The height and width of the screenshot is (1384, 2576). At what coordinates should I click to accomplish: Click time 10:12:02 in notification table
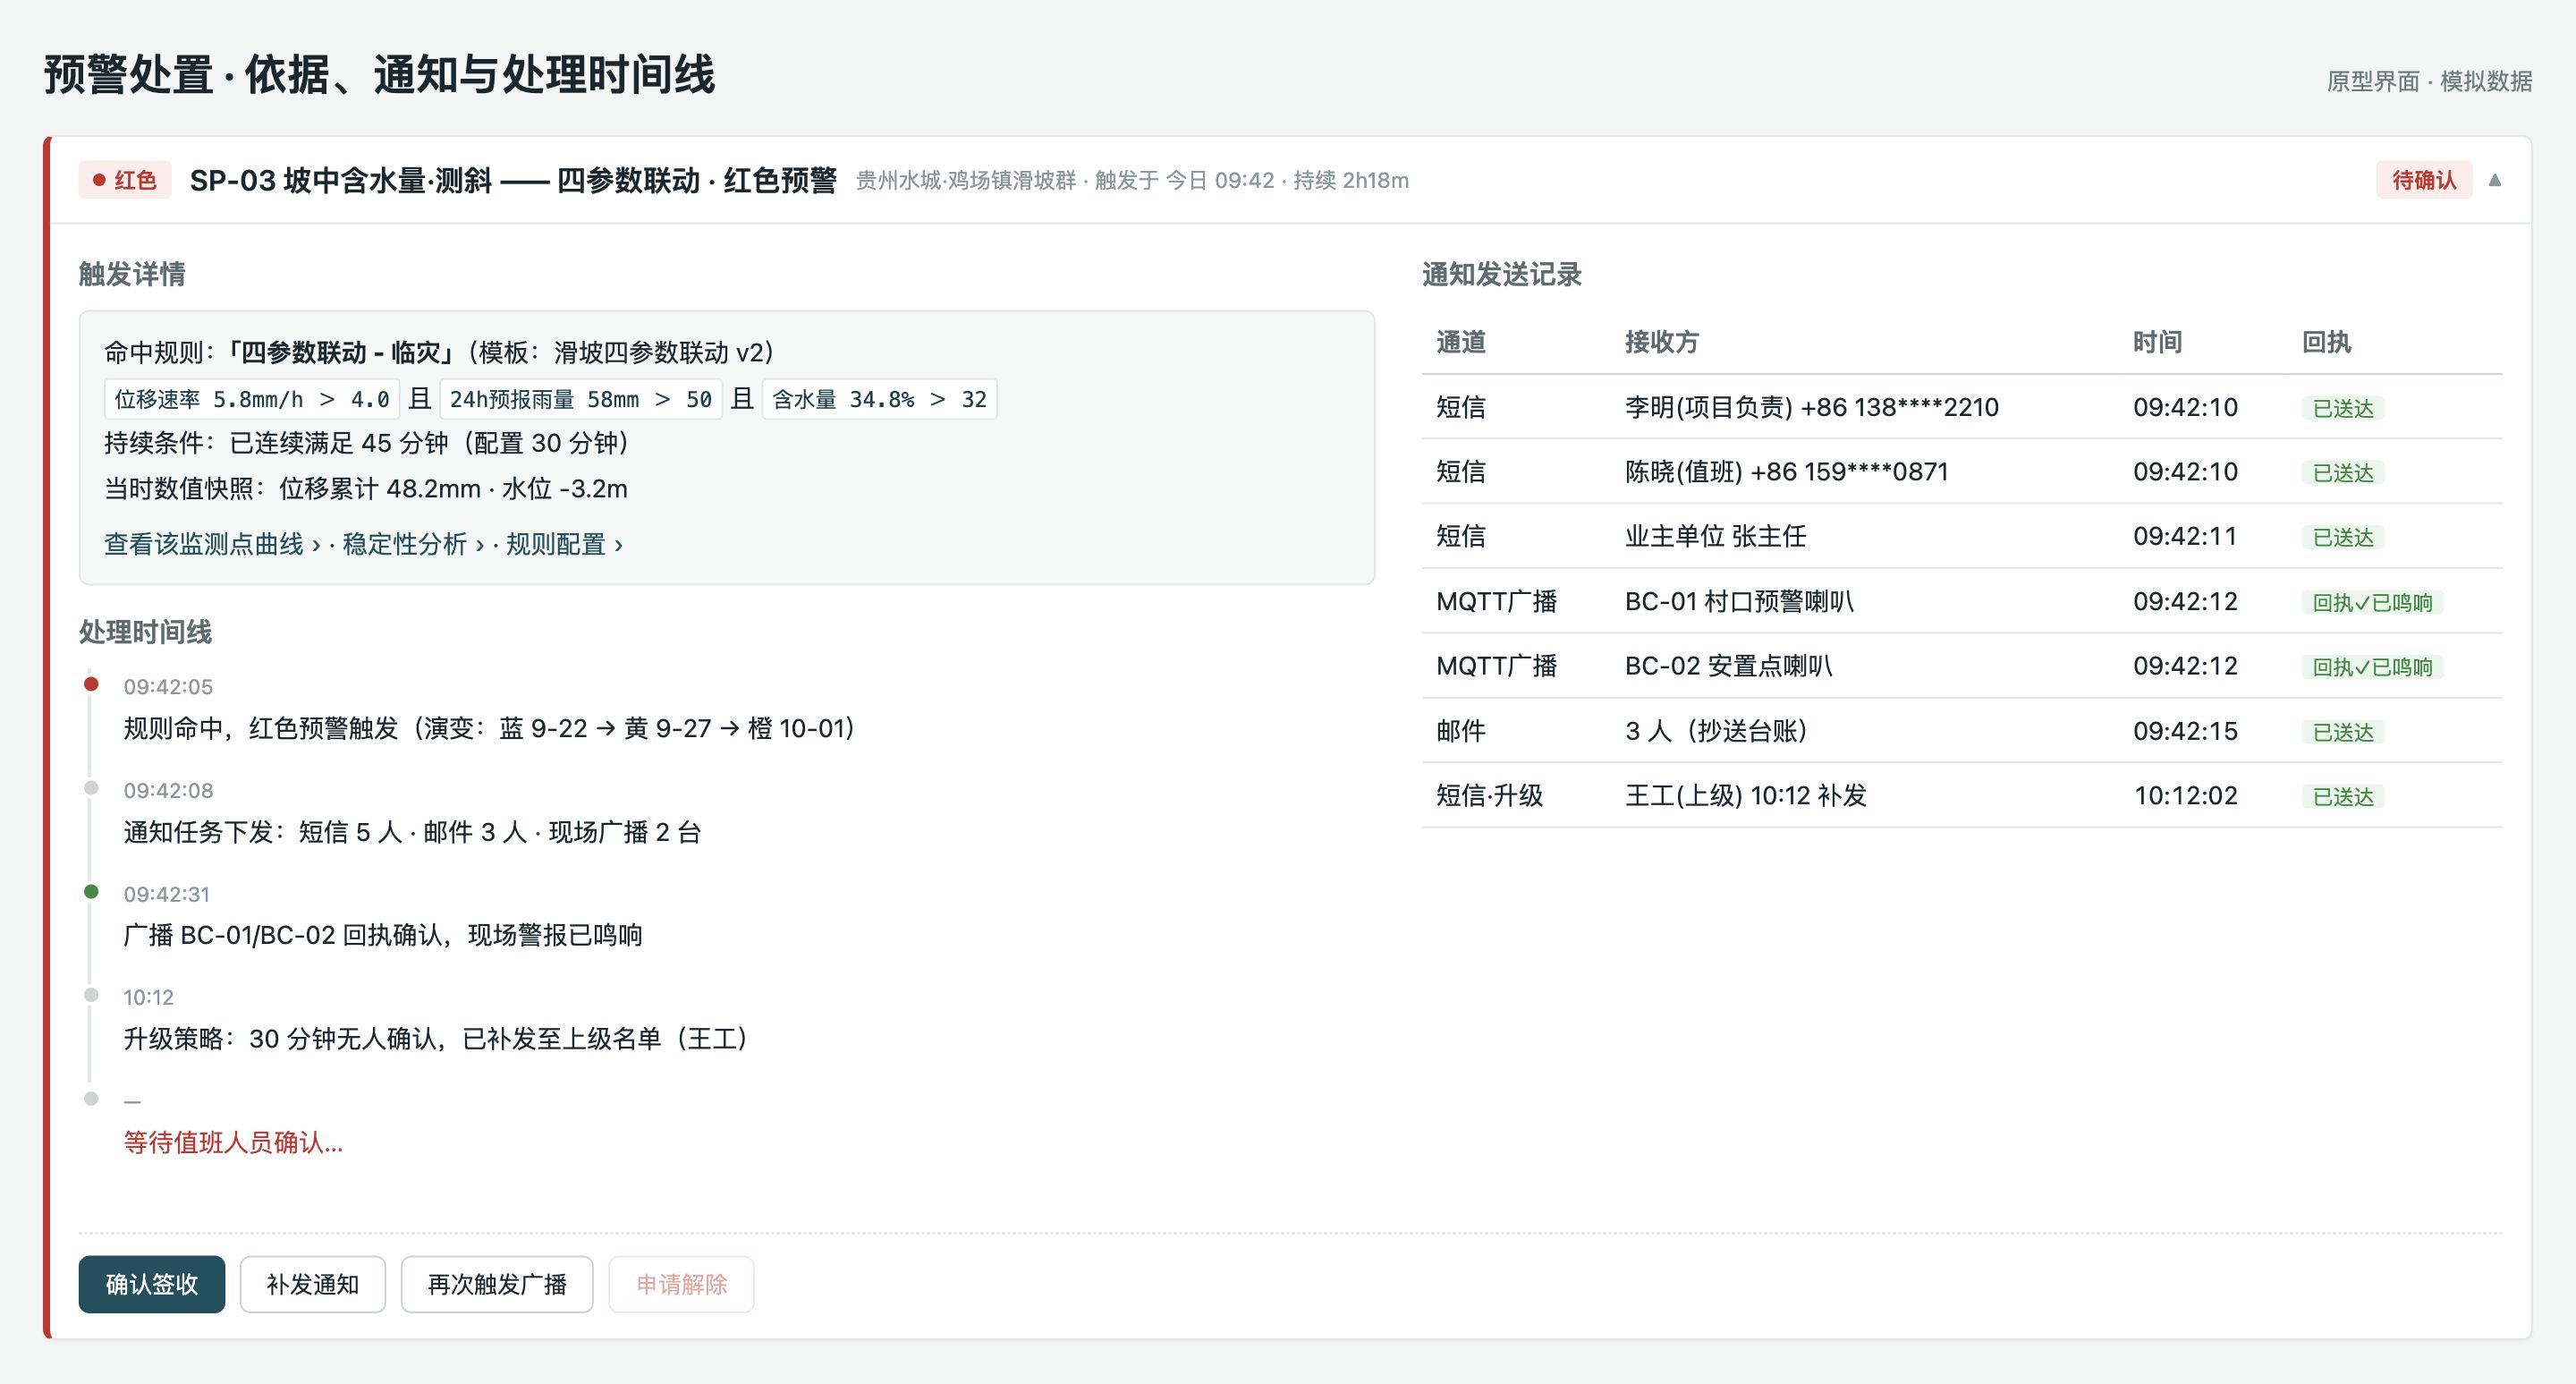(x=2185, y=795)
